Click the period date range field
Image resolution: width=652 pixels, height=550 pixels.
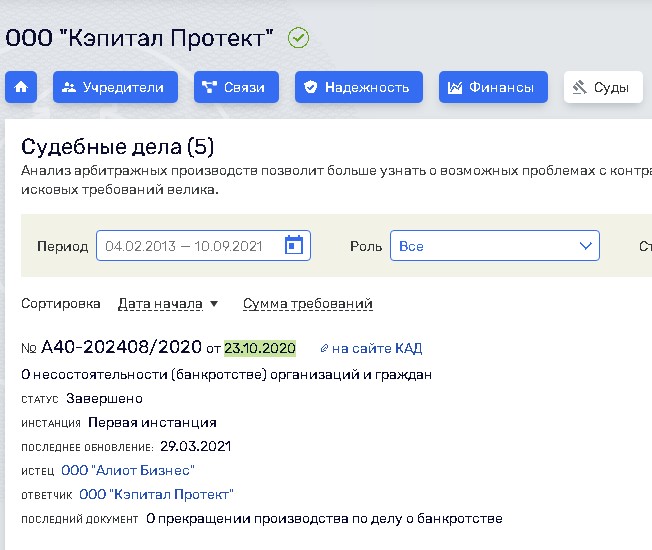[x=190, y=246]
